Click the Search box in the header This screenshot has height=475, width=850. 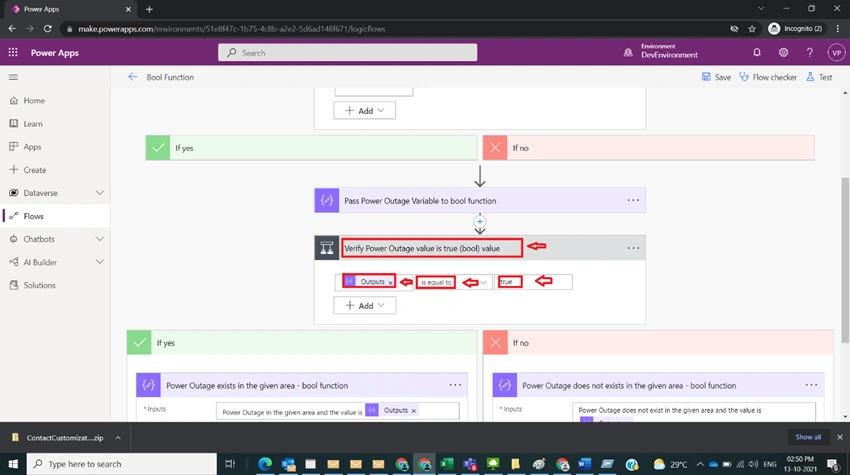(347, 53)
